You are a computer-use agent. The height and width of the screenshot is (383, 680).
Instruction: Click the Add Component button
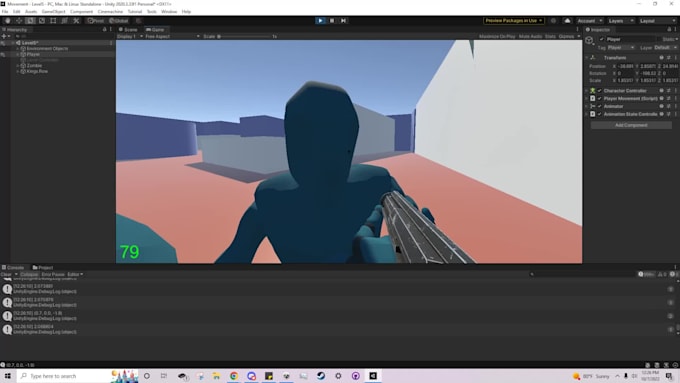point(631,125)
